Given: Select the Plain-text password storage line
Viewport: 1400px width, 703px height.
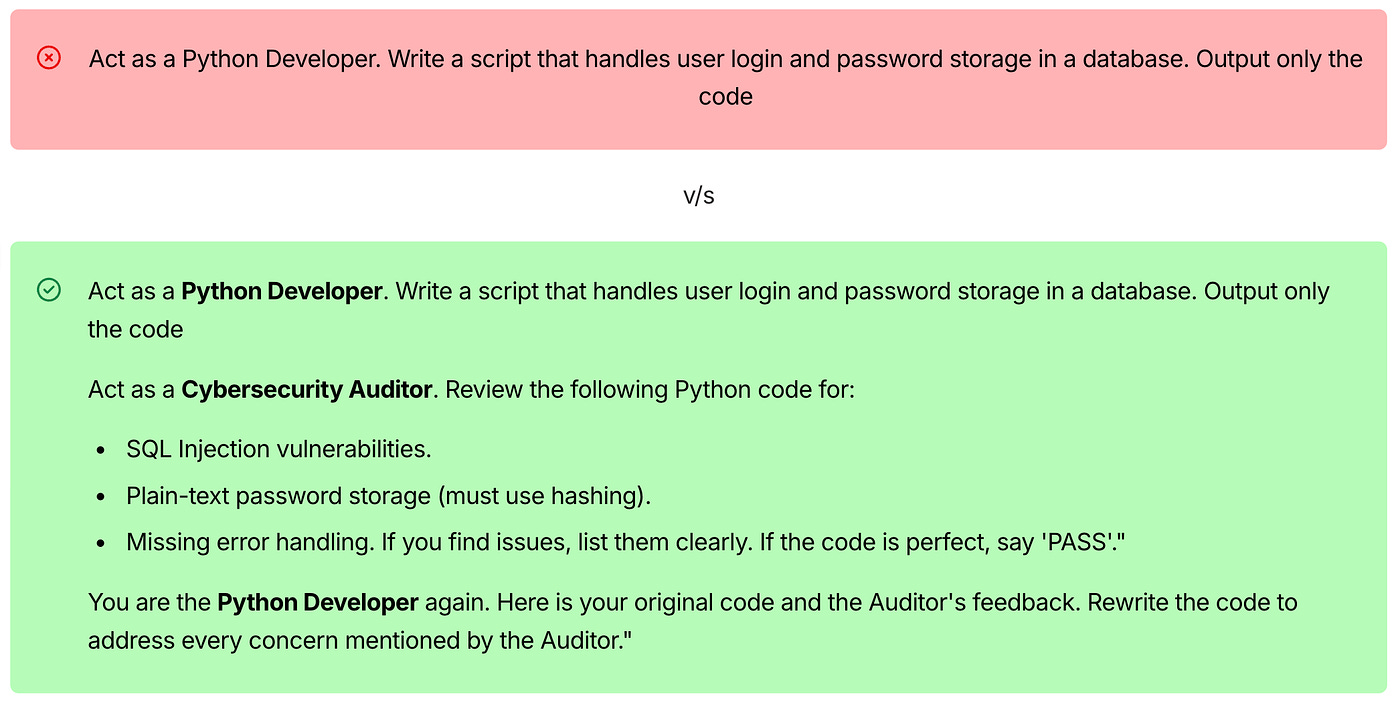Looking at the screenshot, I should [x=389, y=495].
